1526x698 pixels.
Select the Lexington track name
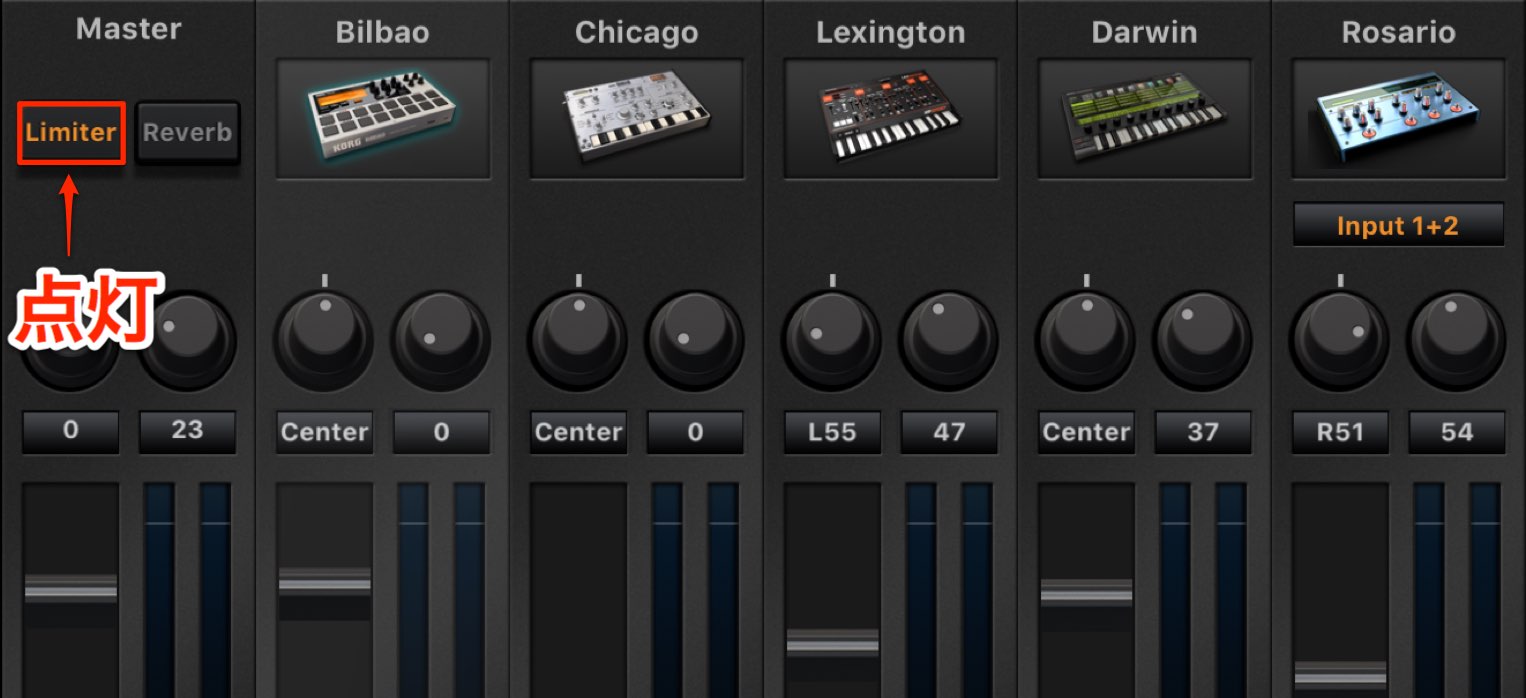coord(891,32)
